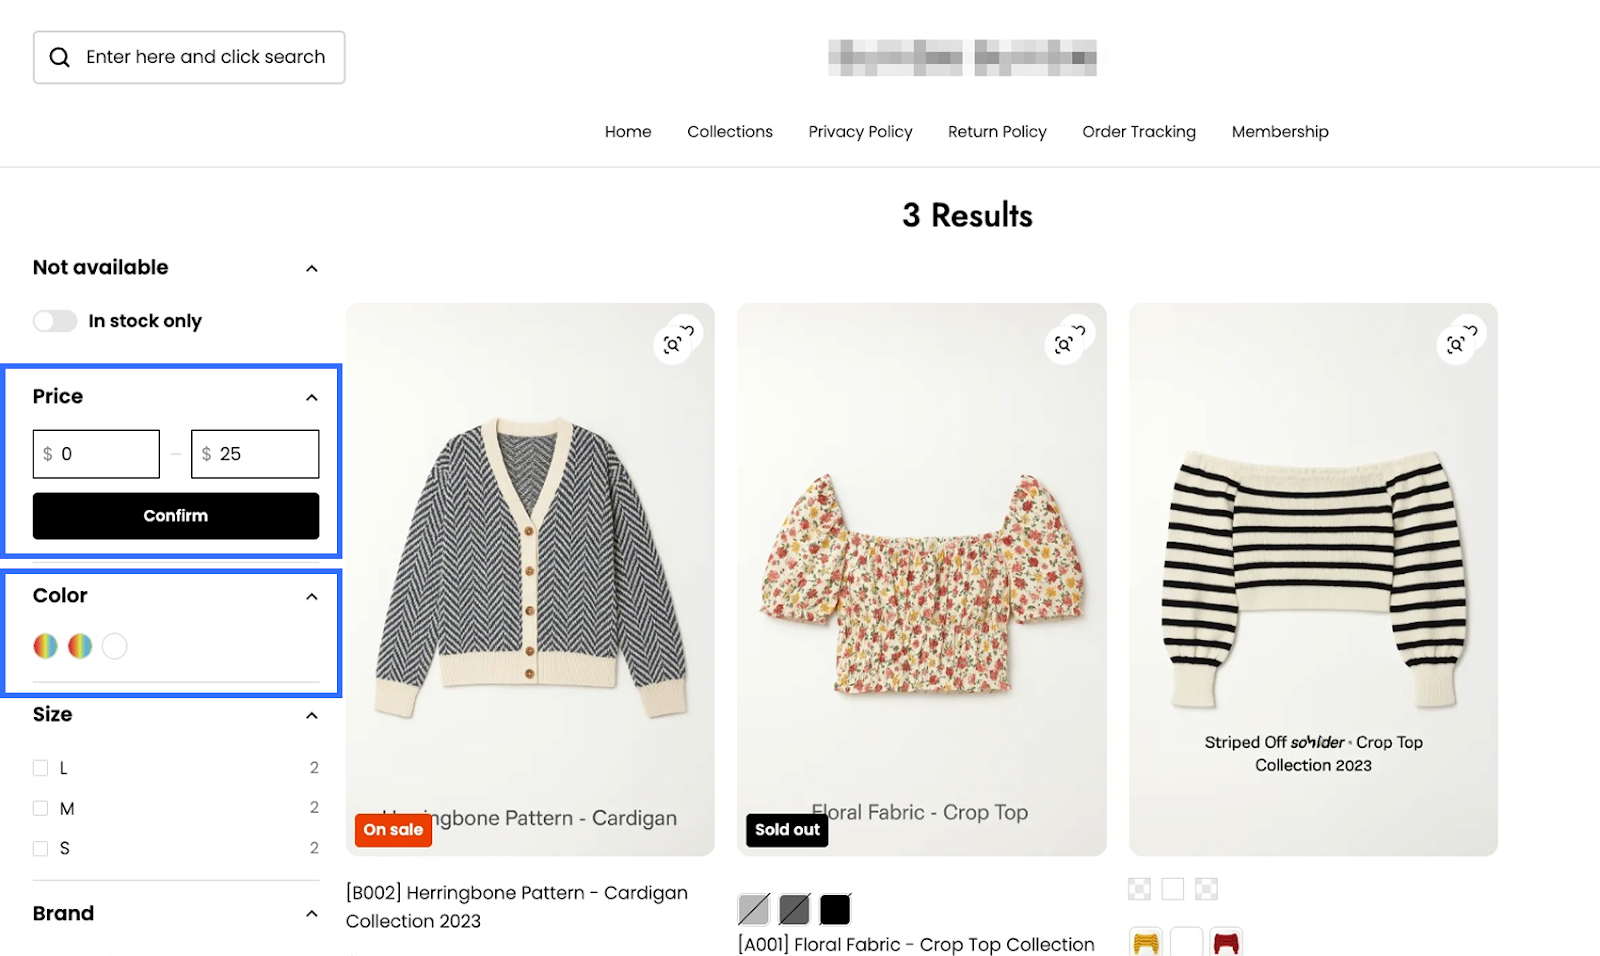
Task: Check the size M checkbox
Action: tap(41, 808)
